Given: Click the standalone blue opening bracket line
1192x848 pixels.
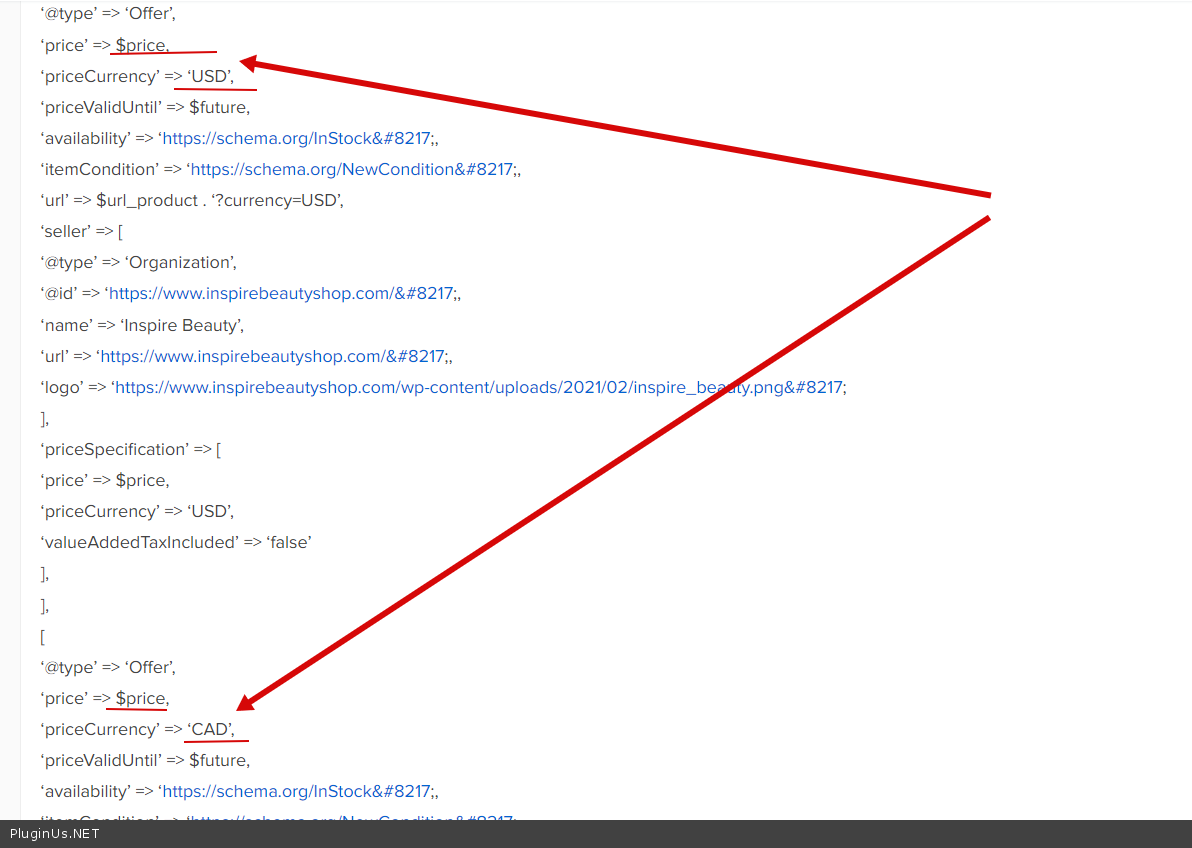Looking at the screenshot, I should point(43,636).
